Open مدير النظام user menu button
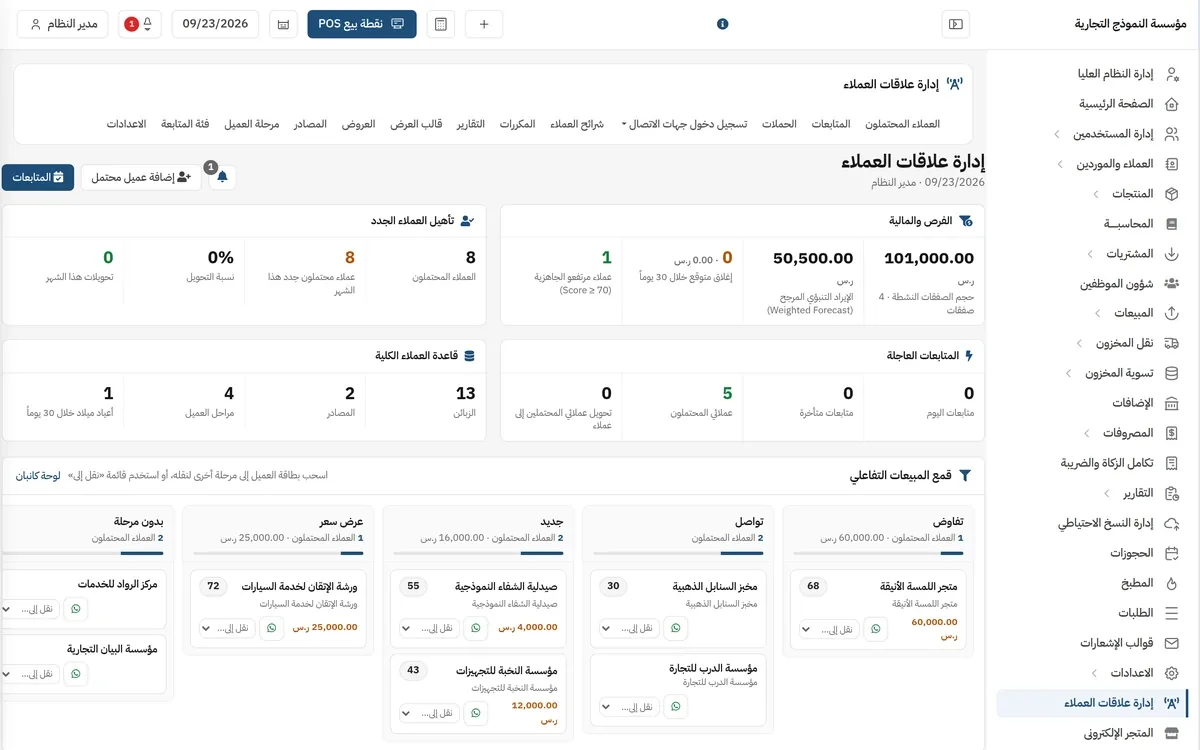Viewport: 1200px width, 750px height. 63,24
